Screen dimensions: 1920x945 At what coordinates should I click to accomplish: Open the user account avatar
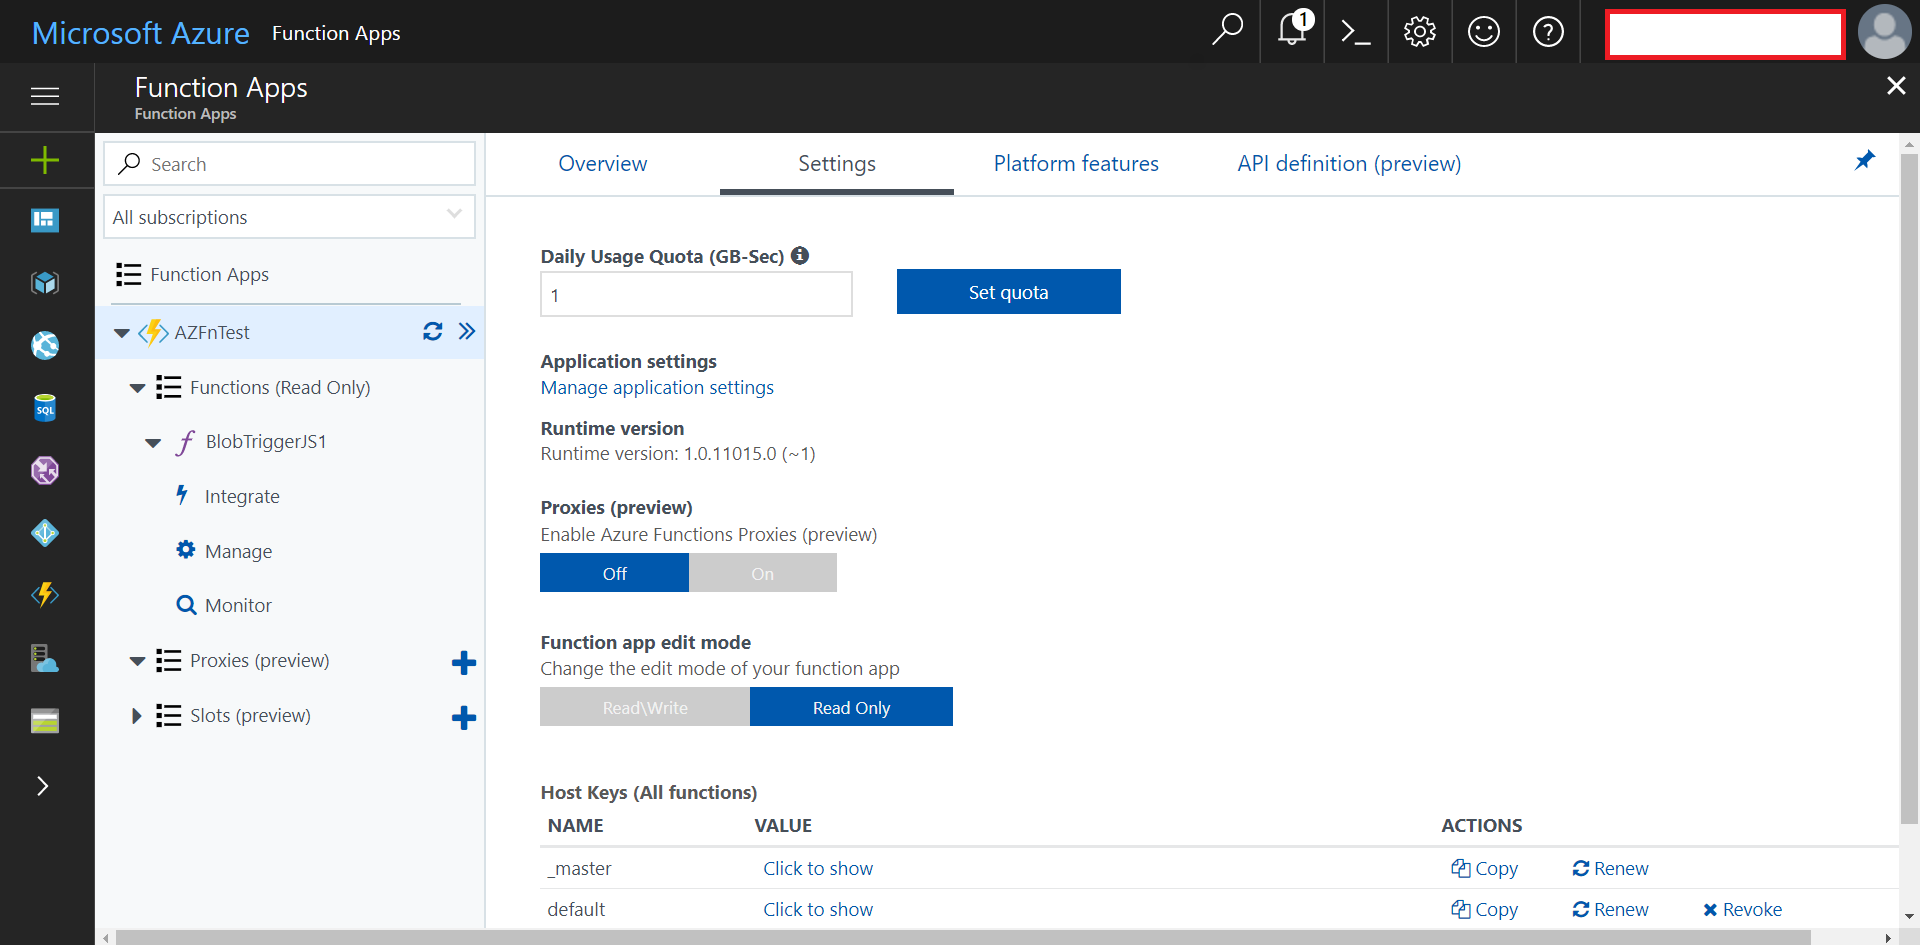(x=1884, y=32)
